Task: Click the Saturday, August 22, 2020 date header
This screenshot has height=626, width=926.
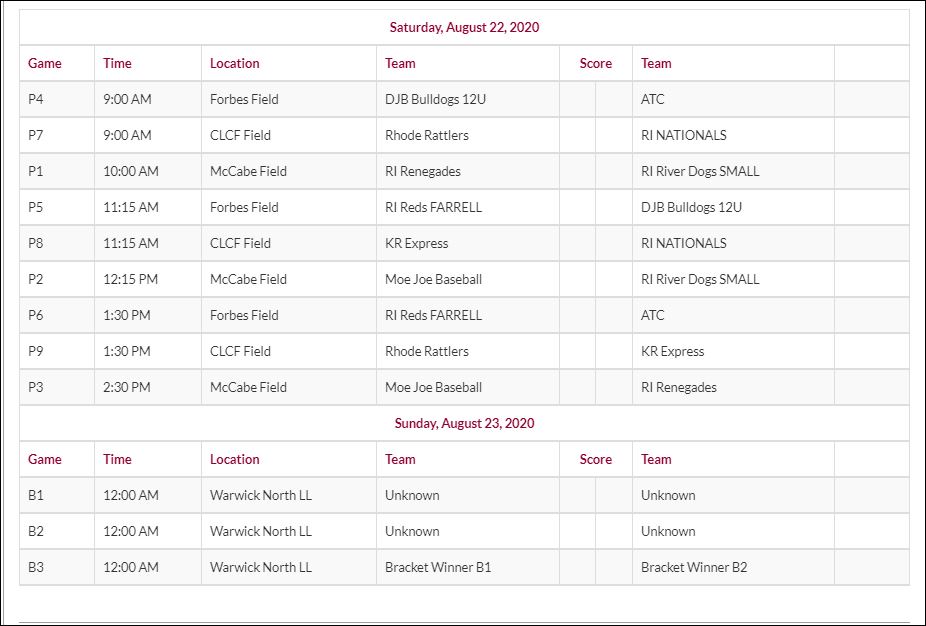Action: [464, 27]
